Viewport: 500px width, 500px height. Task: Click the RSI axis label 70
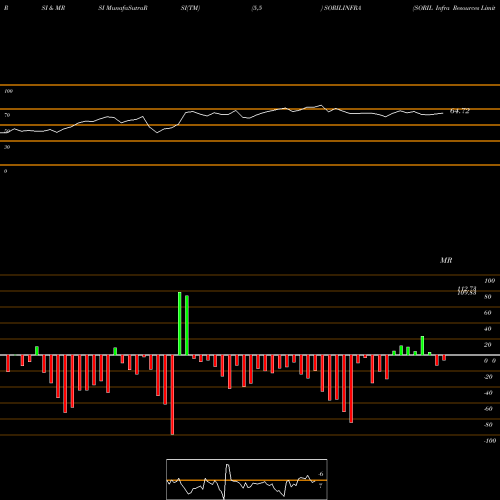click(x=7, y=115)
